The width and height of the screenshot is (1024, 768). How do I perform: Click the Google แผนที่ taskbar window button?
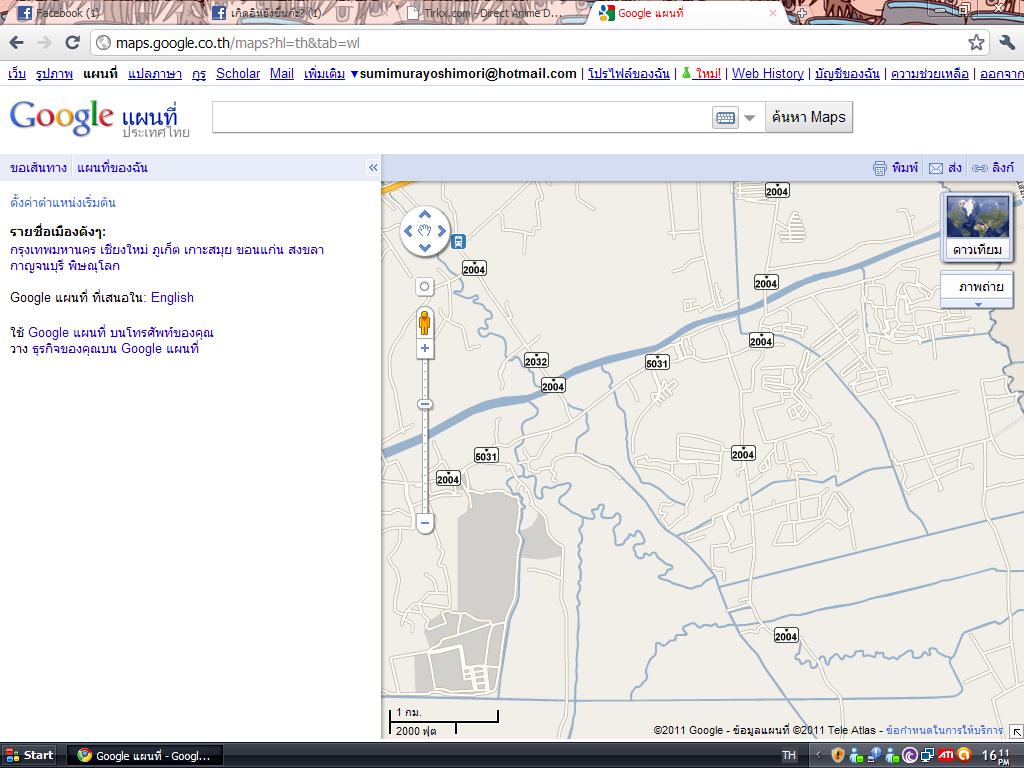click(x=146, y=756)
